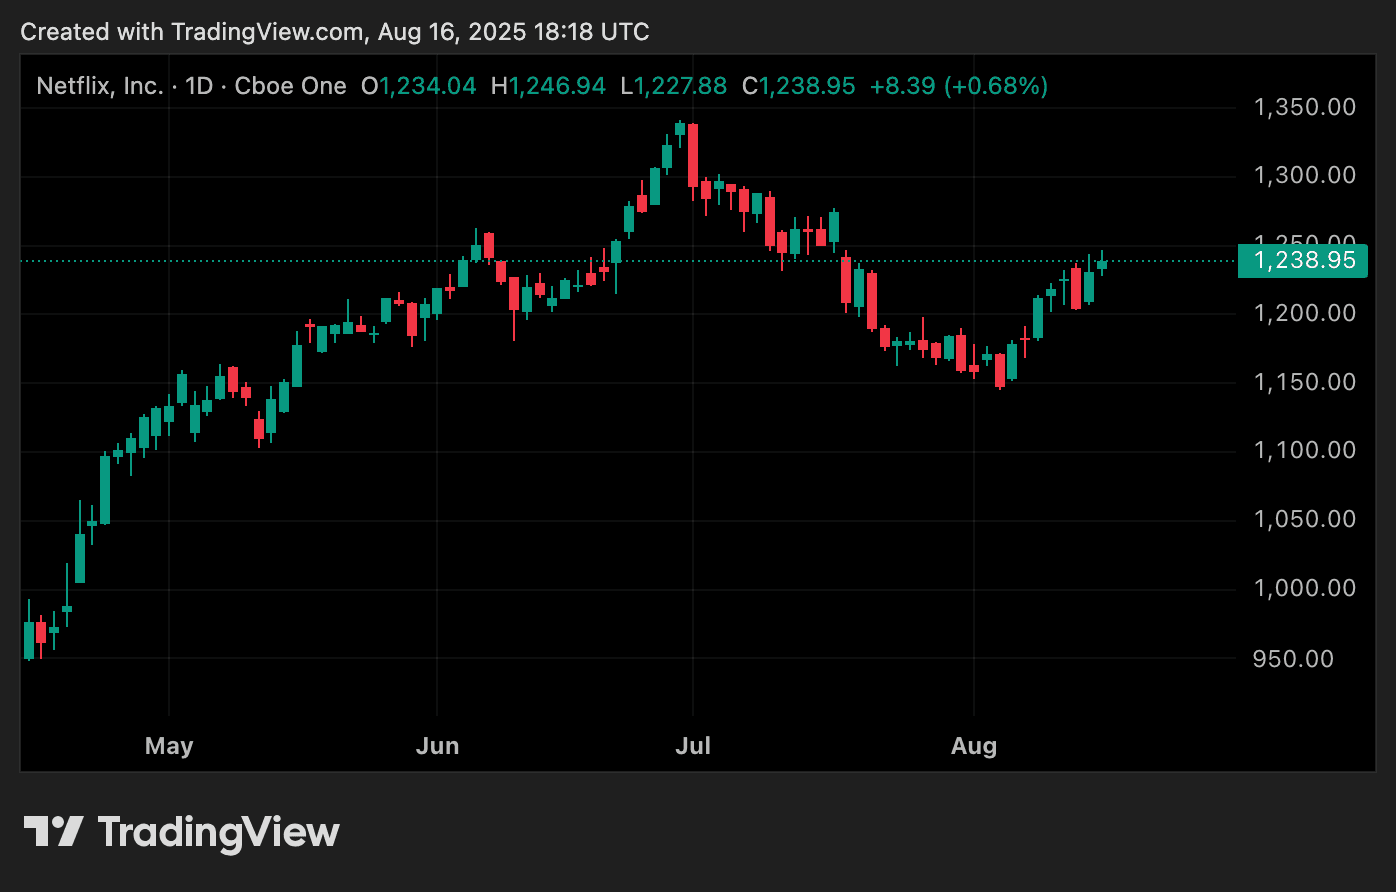
Task: Click the Jun label on time axis
Action: [x=437, y=746]
